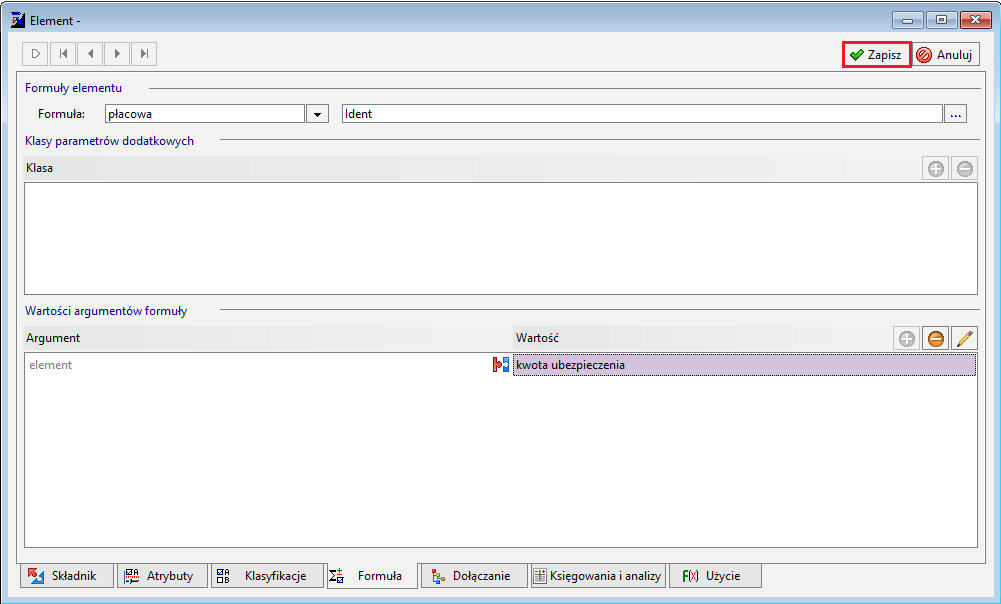This screenshot has width=1001, height=604.
Task: Switch to the Składnik tab
Action: click(67, 576)
